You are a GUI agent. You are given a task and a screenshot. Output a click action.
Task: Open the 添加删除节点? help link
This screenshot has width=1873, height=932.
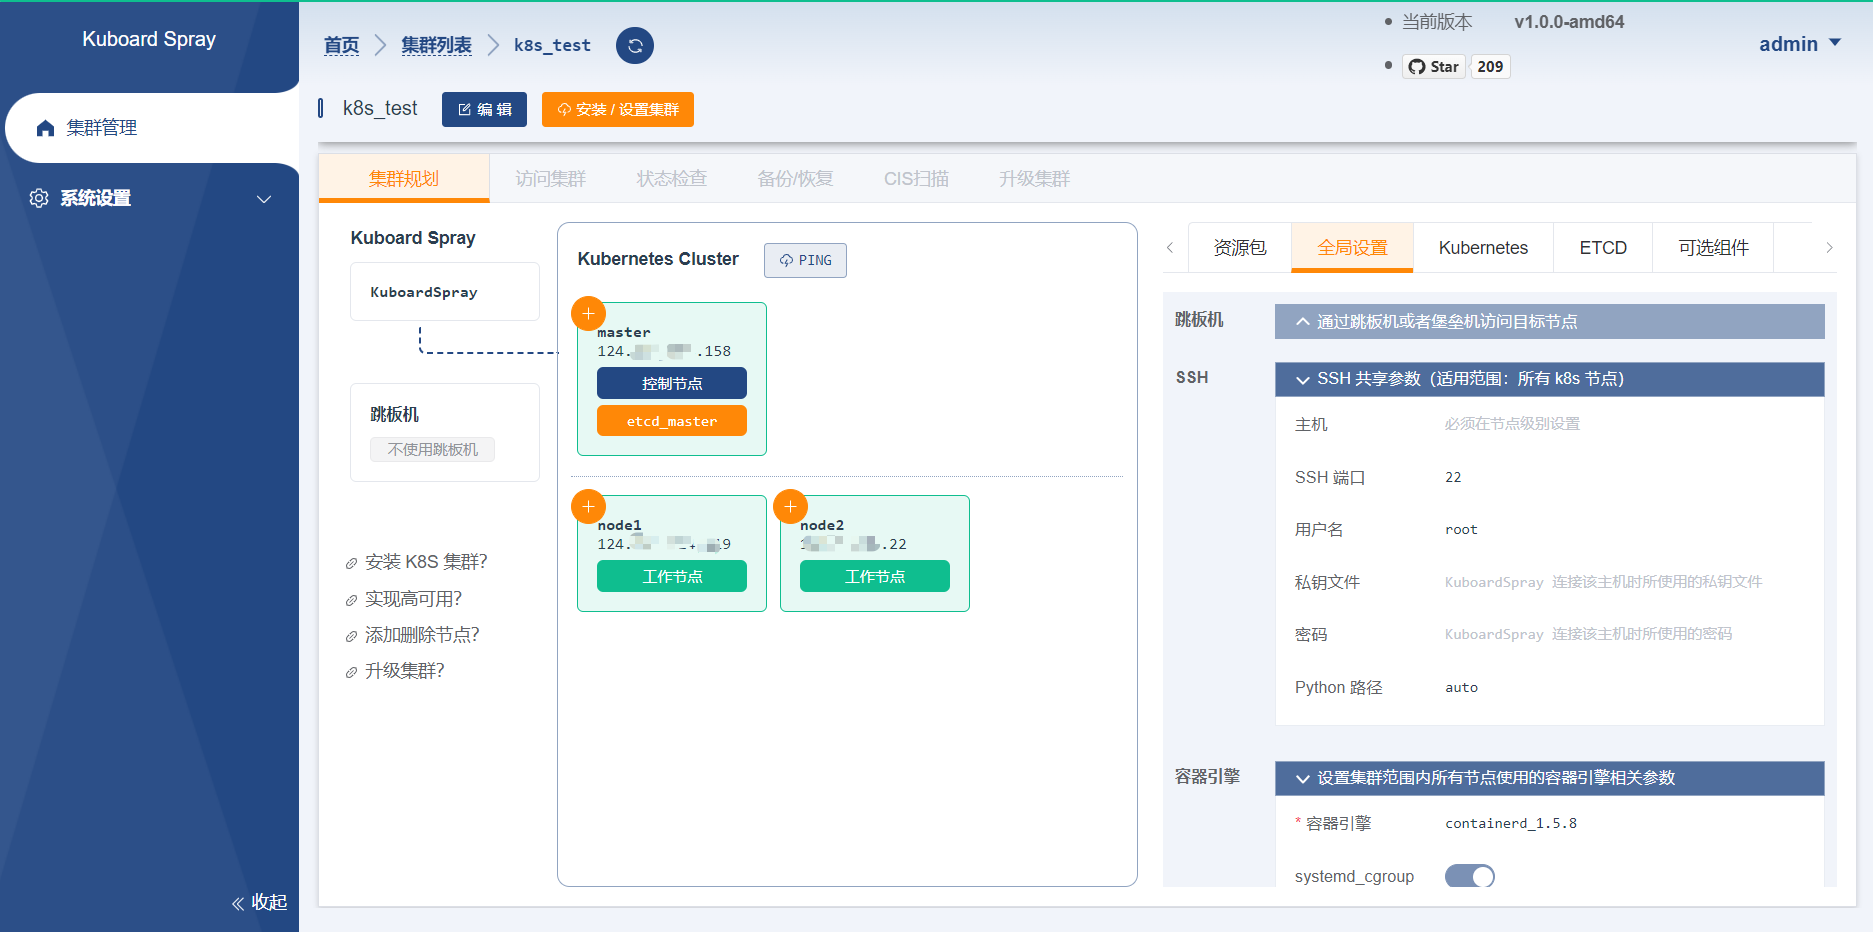point(422,635)
